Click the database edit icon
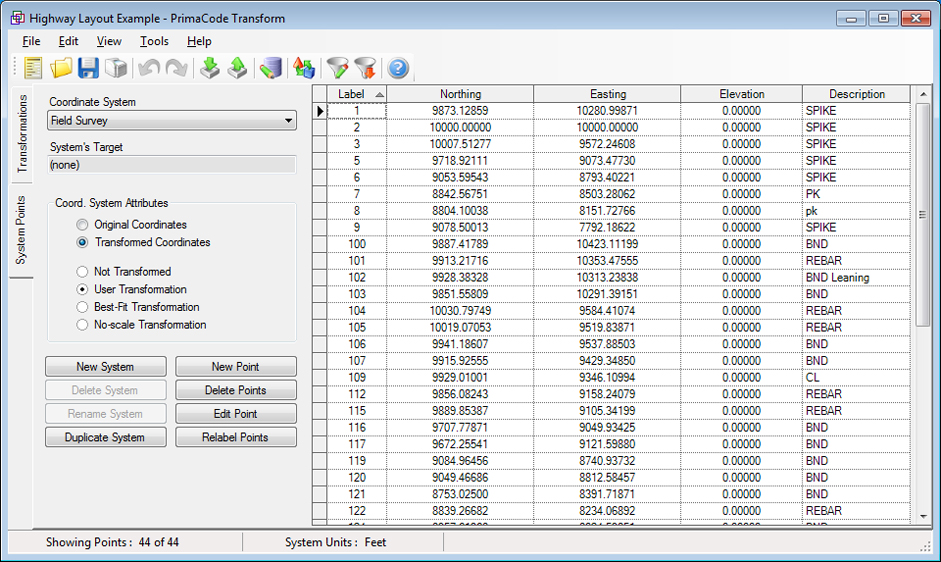The image size is (941, 562). (271, 68)
